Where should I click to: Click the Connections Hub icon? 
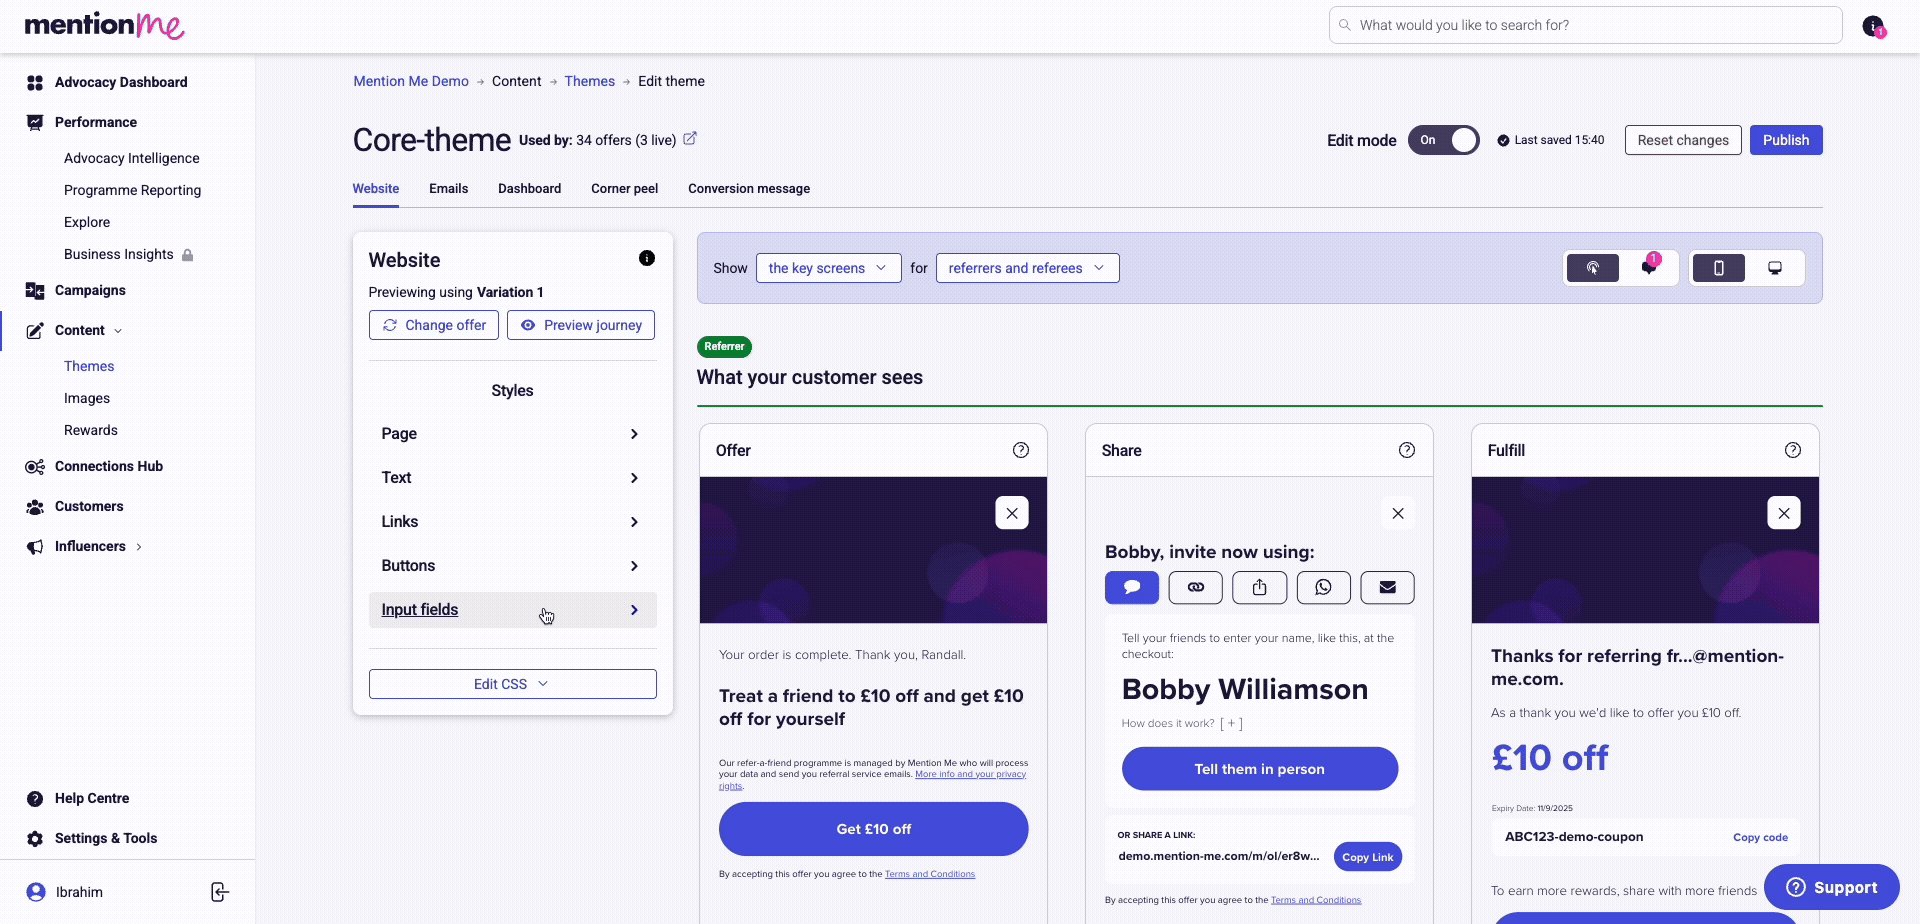pos(35,467)
